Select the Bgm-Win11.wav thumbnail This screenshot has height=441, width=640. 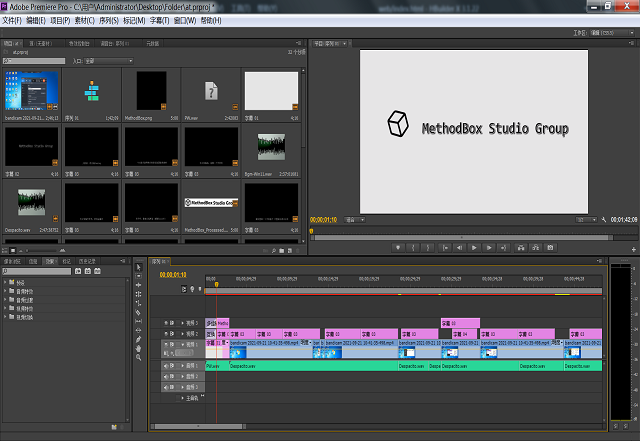[x=271, y=147]
